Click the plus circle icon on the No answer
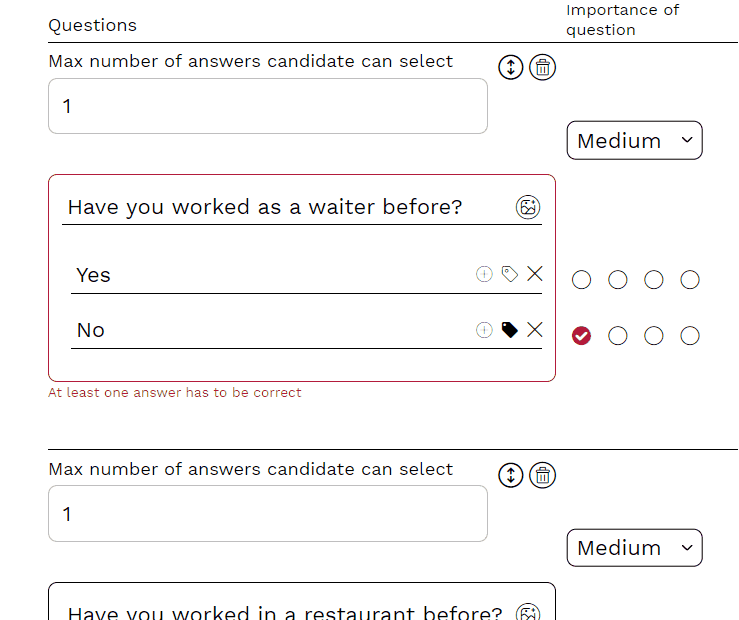The width and height of the screenshot is (739, 620). pos(484,330)
